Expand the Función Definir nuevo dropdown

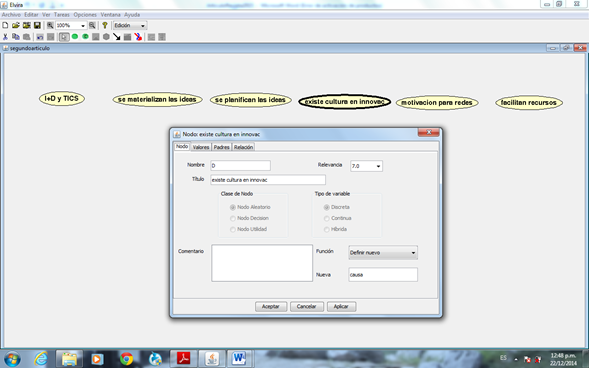point(383,253)
